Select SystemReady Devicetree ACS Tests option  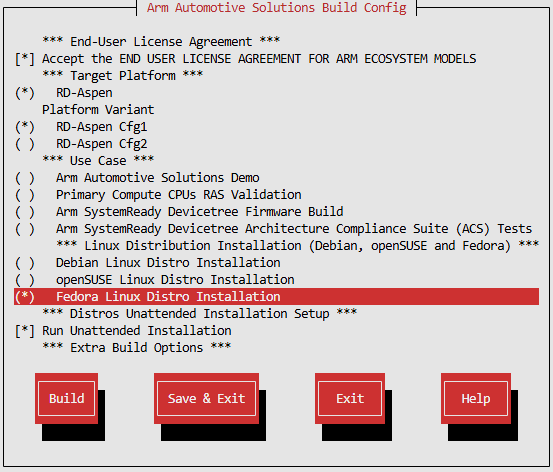click(25, 229)
